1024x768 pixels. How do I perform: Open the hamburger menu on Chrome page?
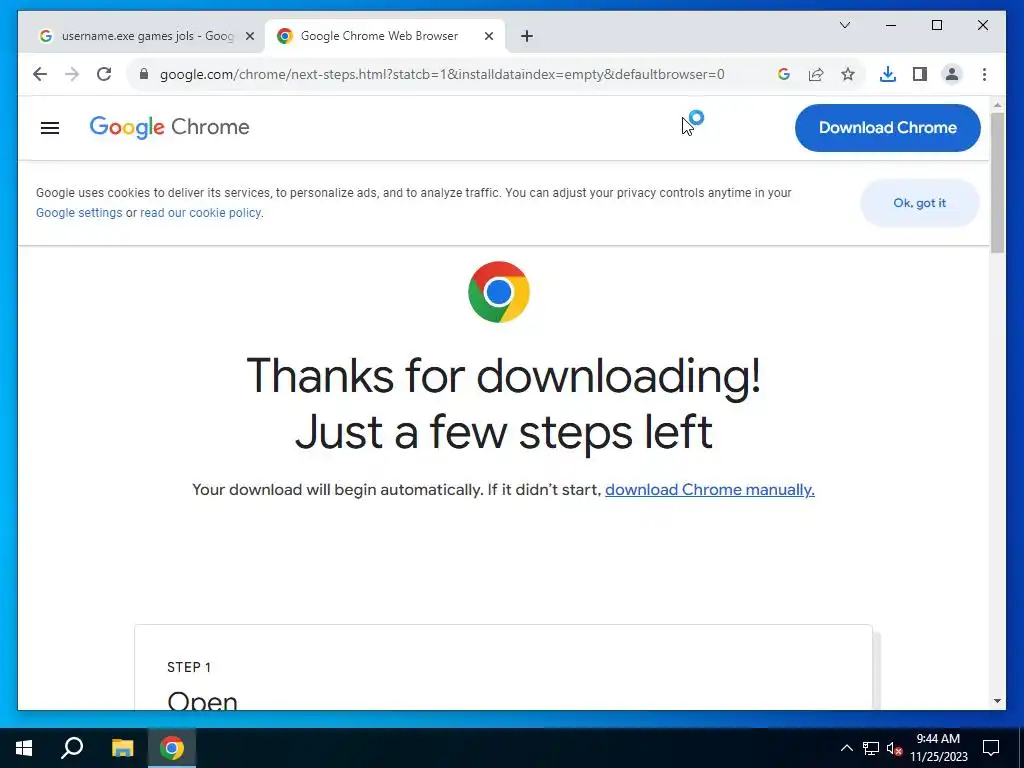point(50,128)
